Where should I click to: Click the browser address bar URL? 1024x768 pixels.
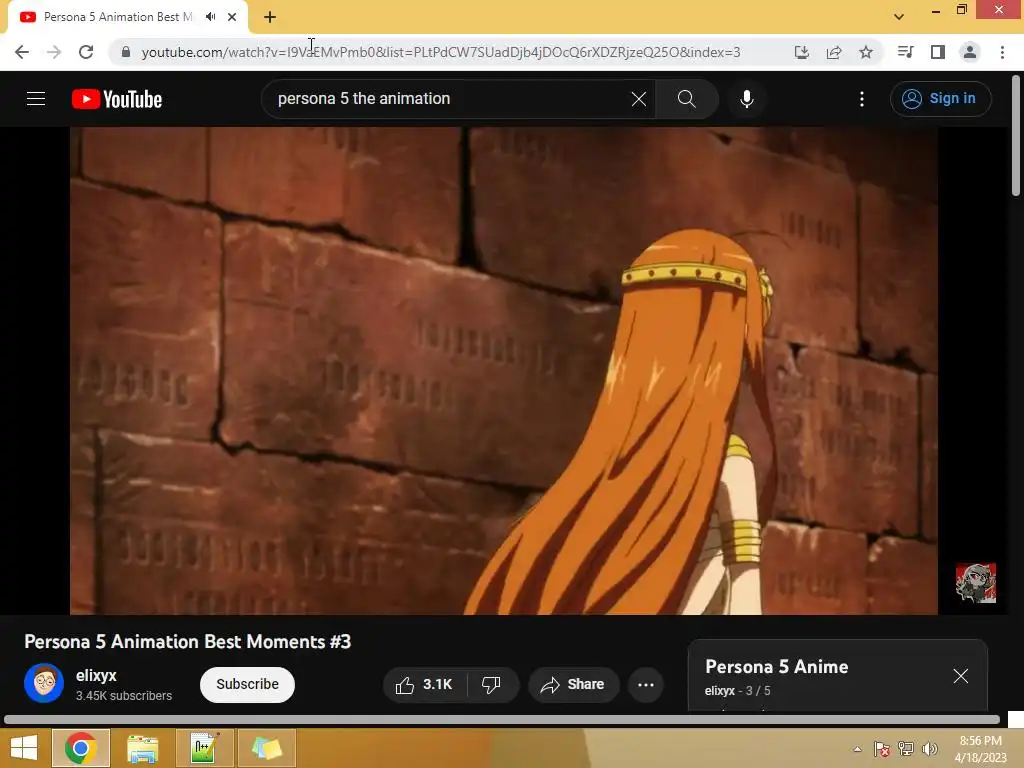[x=441, y=52]
